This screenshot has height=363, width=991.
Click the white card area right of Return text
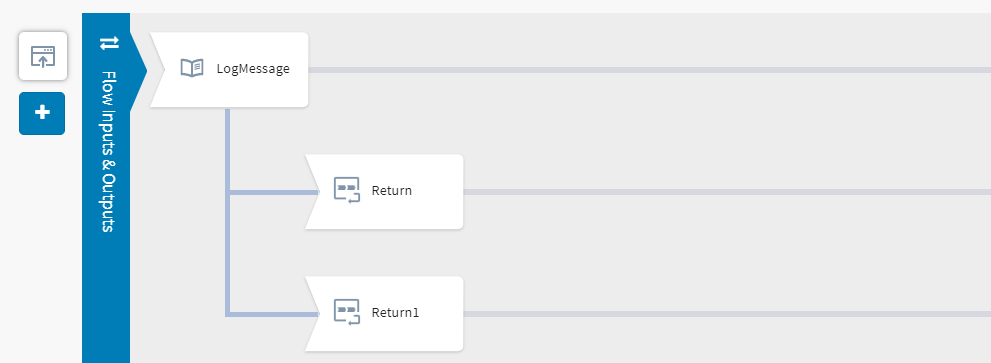[x=437, y=191]
